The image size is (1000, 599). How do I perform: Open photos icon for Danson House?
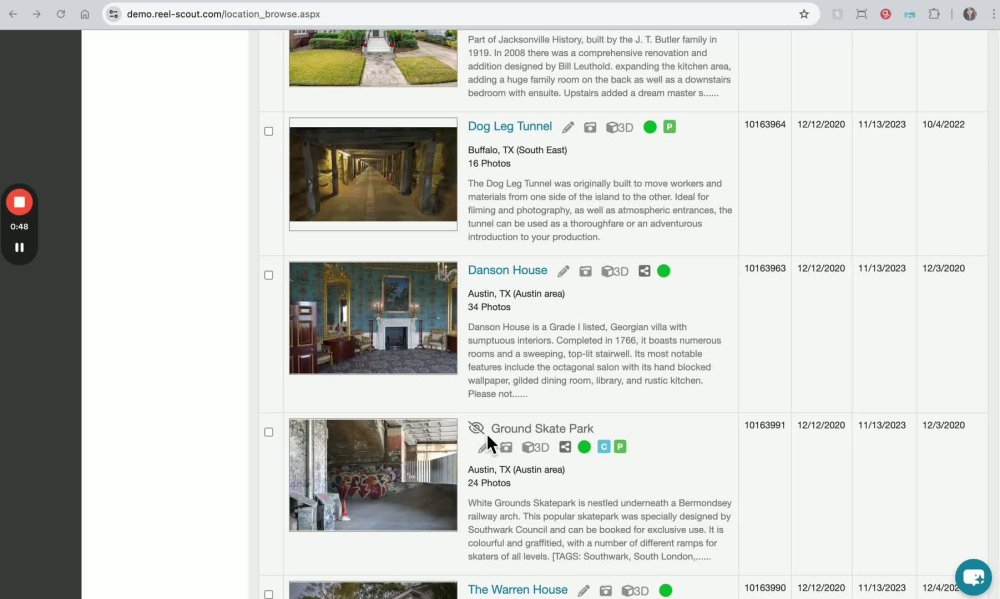[x=585, y=271]
